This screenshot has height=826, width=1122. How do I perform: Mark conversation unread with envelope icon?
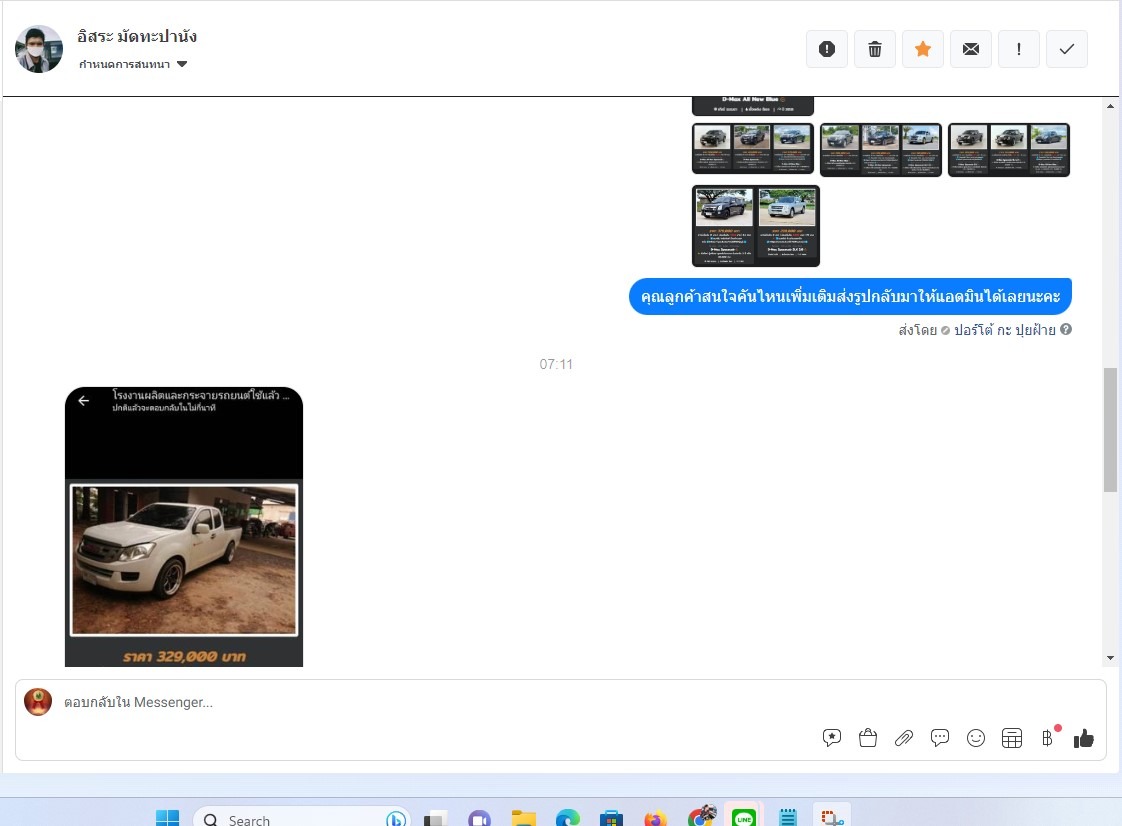tap(971, 49)
